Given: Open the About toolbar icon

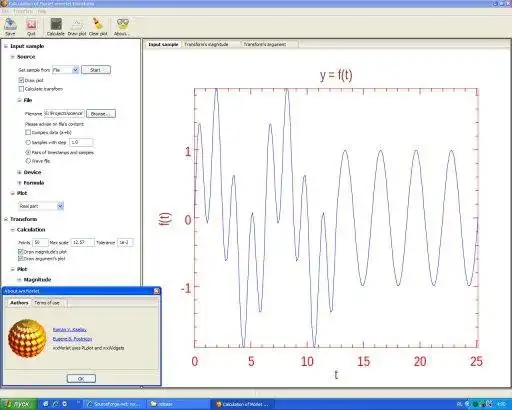Looking at the screenshot, I should pos(122,27).
